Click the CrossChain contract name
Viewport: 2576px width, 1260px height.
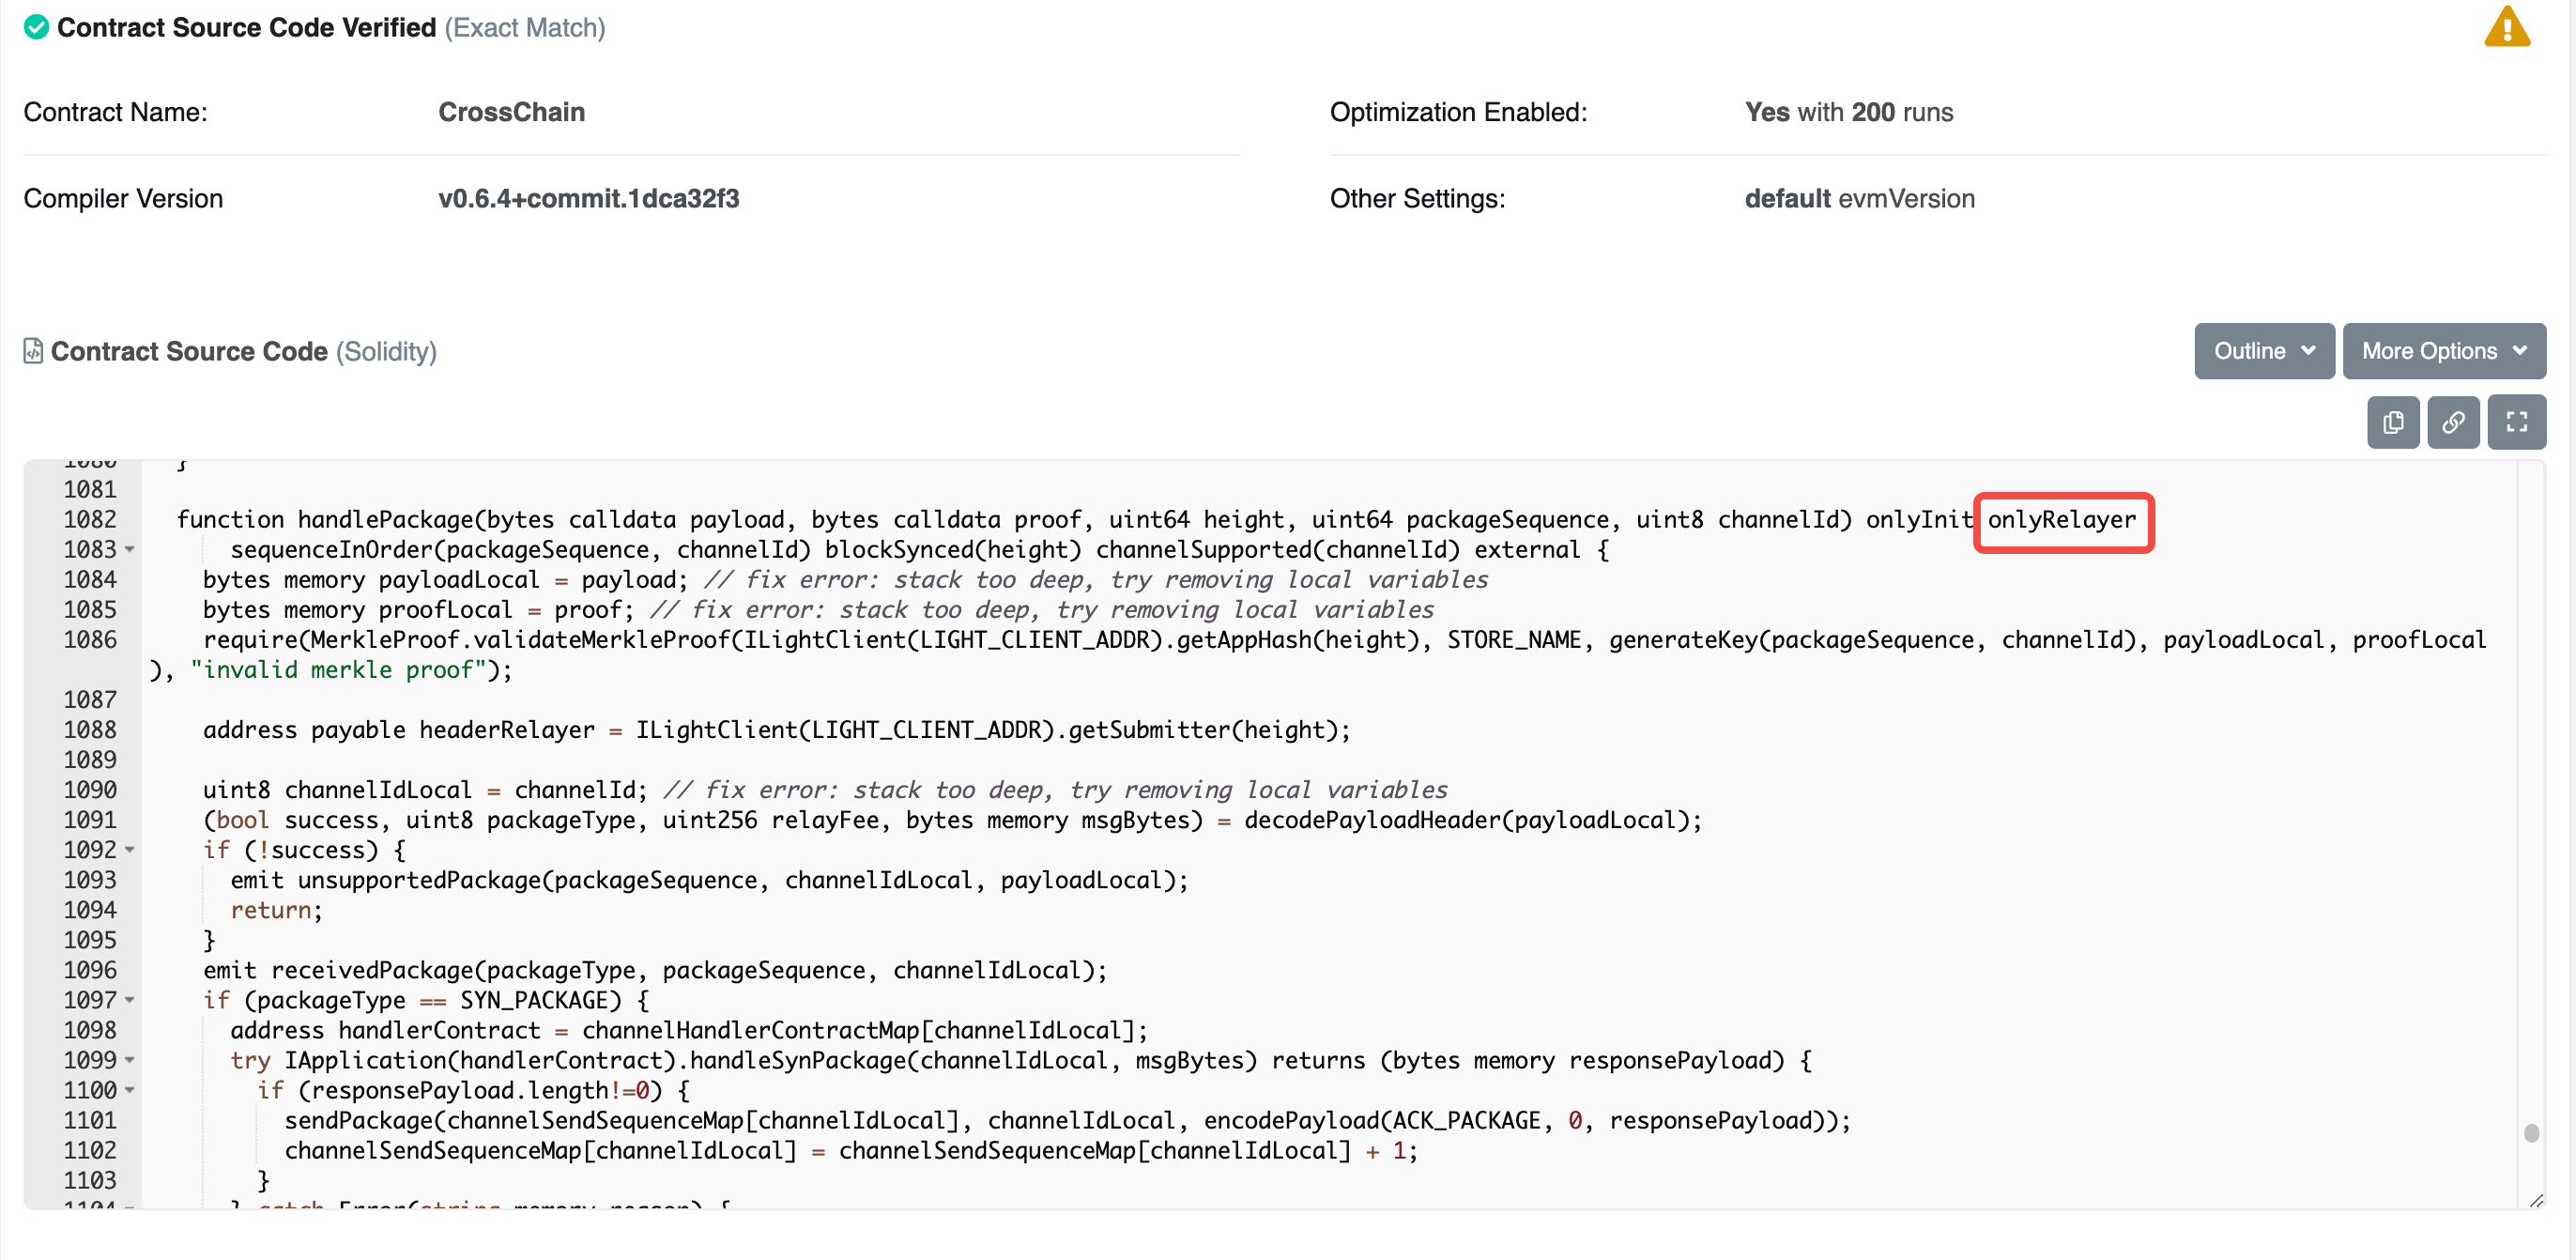click(x=511, y=112)
